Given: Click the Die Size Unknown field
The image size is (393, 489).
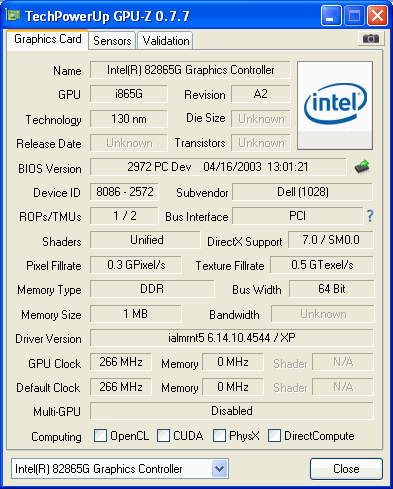Looking at the screenshot, I should click(261, 119).
